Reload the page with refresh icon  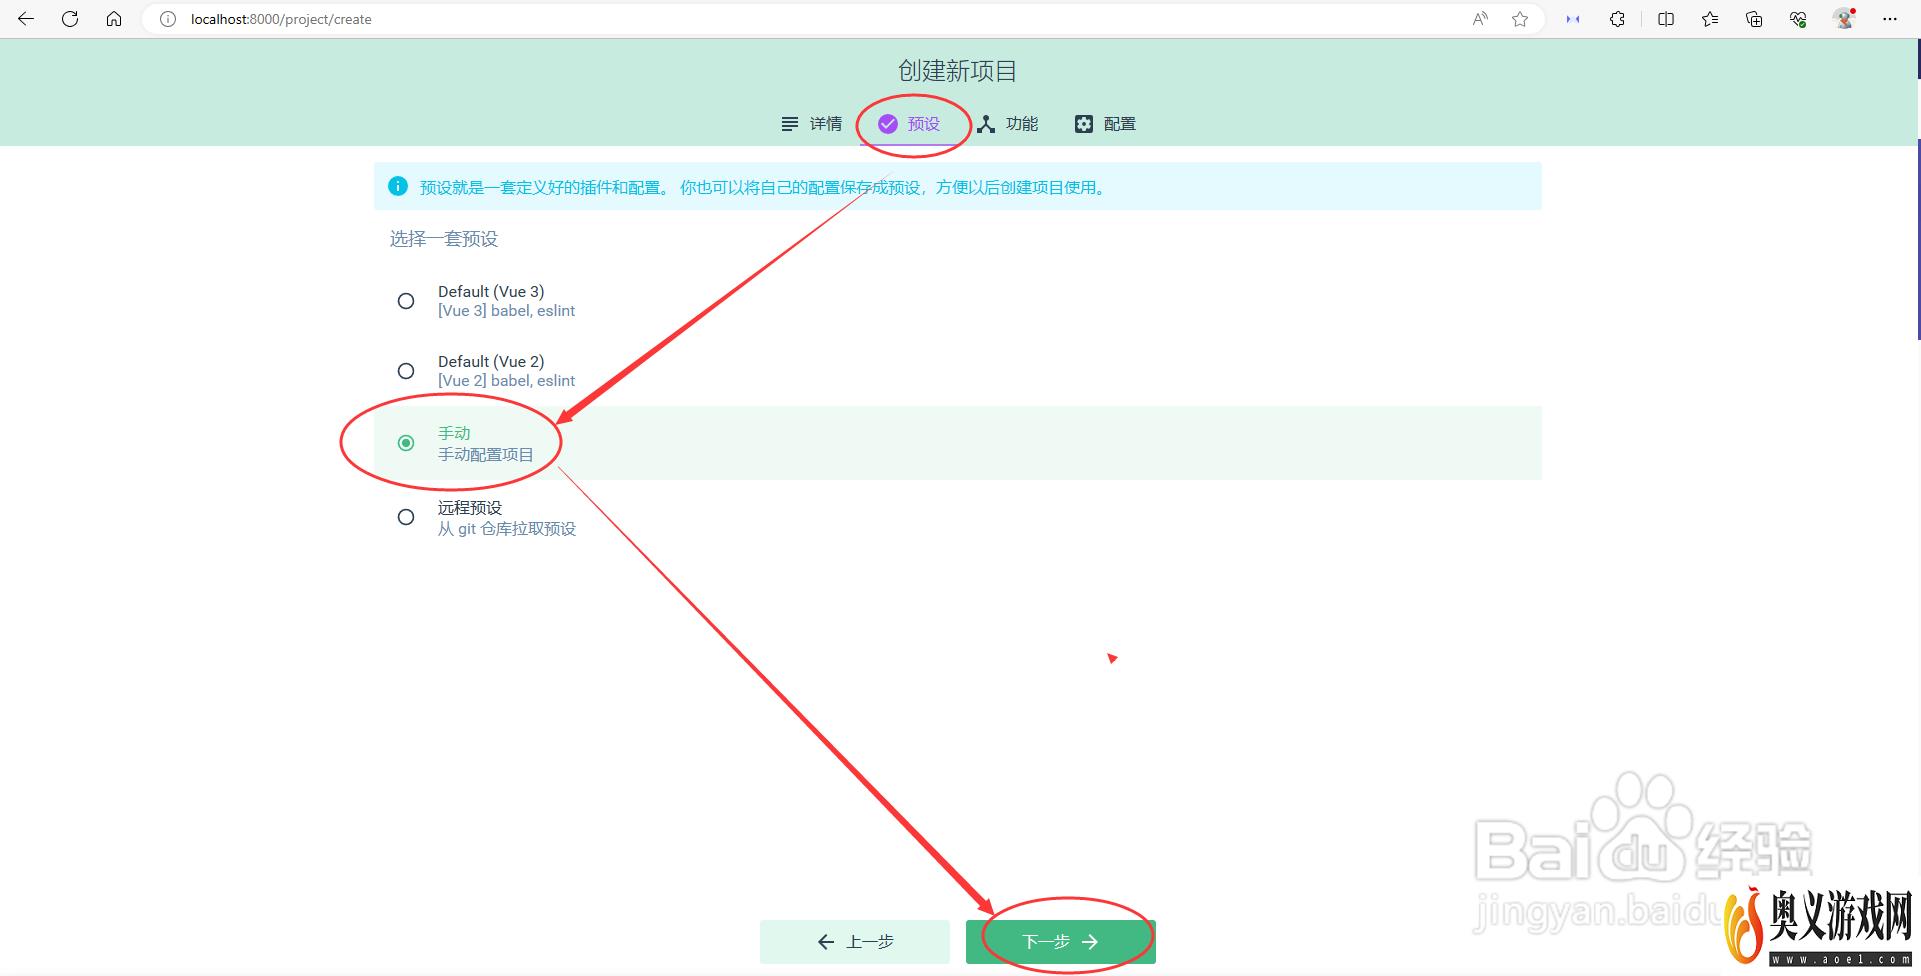(x=70, y=19)
